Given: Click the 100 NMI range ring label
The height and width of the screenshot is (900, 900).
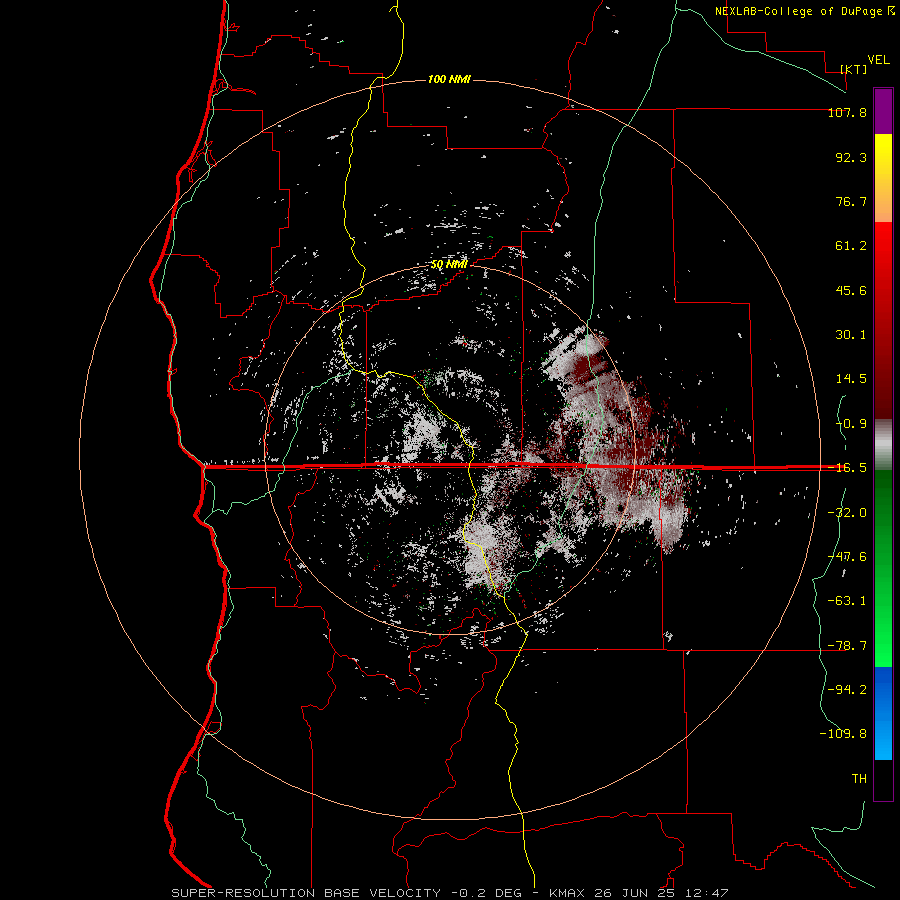Looking at the screenshot, I should tap(449, 79).
